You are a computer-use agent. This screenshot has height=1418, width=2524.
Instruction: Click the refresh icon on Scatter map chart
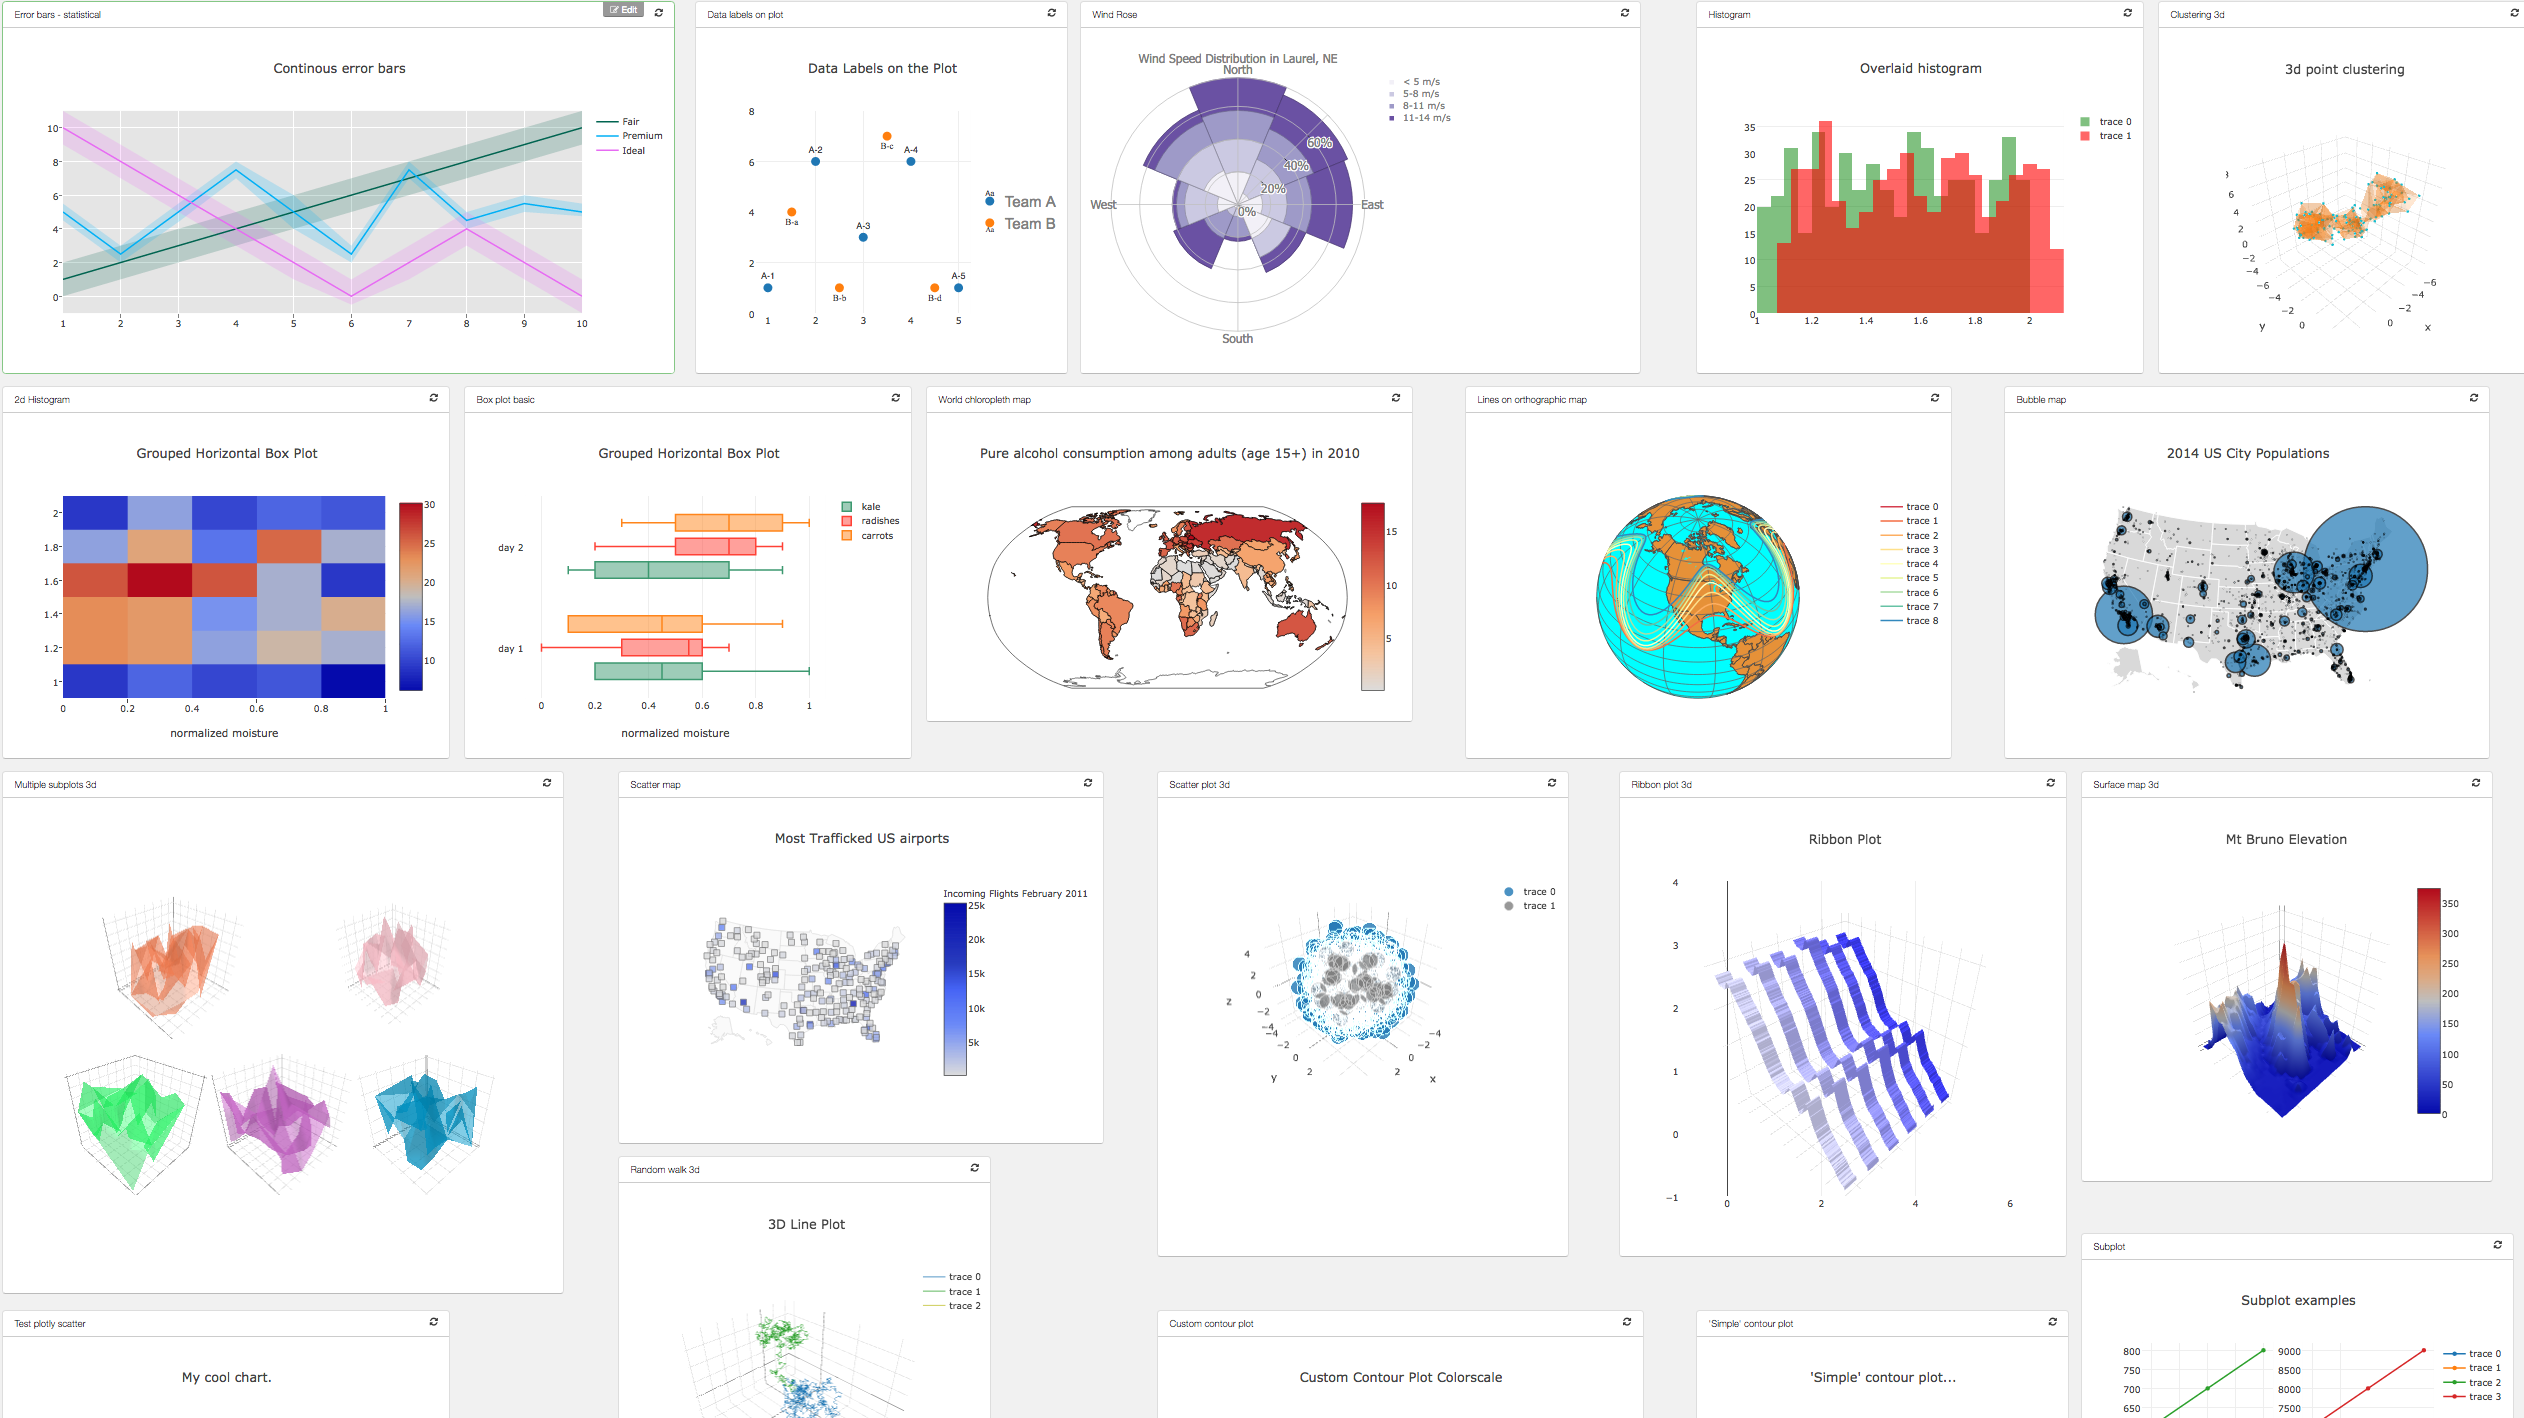(x=1089, y=784)
